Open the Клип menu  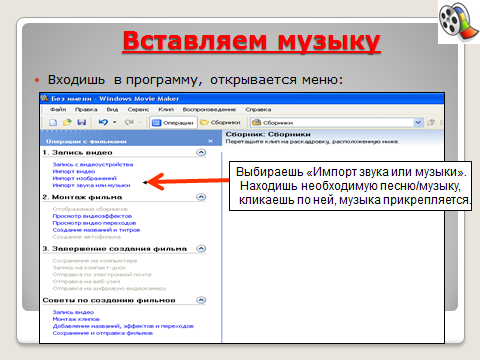tap(166, 109)
